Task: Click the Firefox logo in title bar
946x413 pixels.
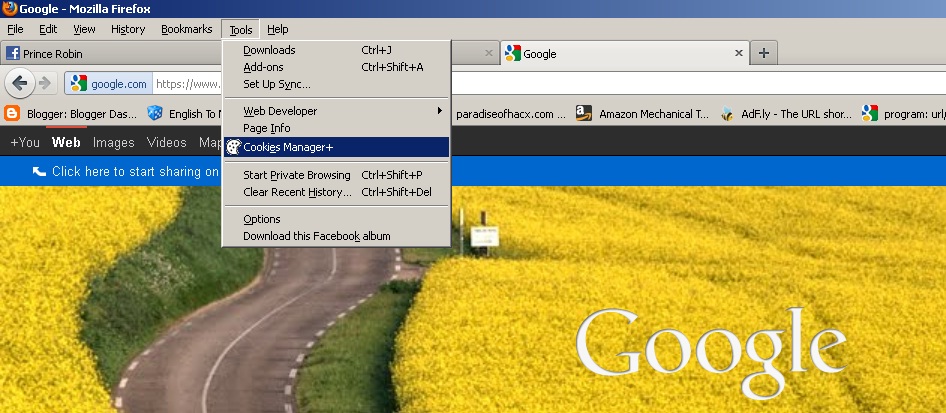Action: tap(9, 8)
